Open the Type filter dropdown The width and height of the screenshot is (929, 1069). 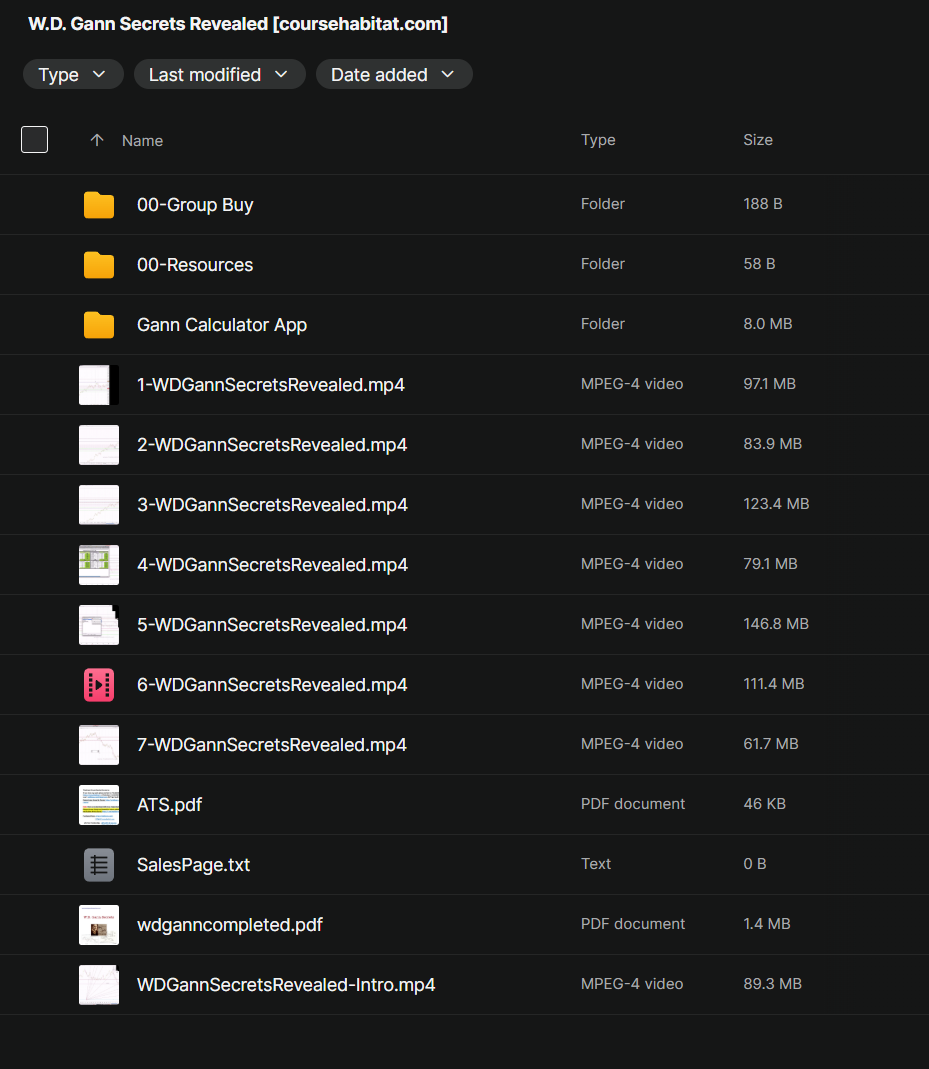pyautogui.click(x=73, y=75)
